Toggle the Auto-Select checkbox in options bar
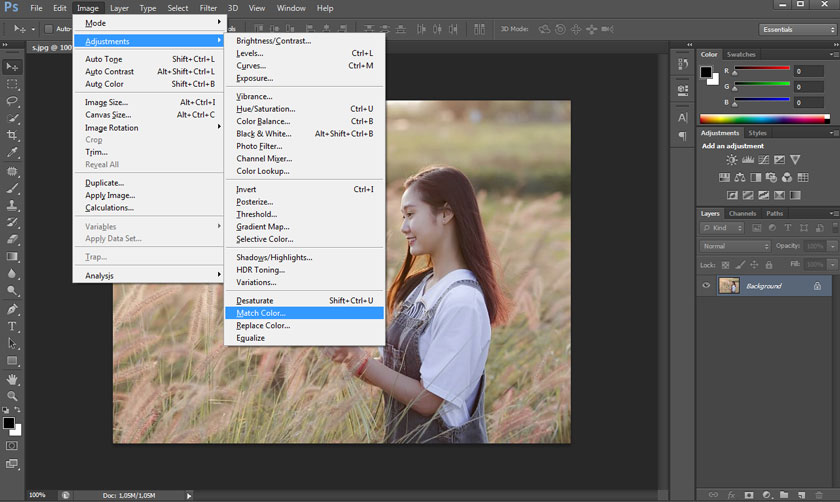The width and height of the screenshot is (840, 502). [x=49, y=29]
